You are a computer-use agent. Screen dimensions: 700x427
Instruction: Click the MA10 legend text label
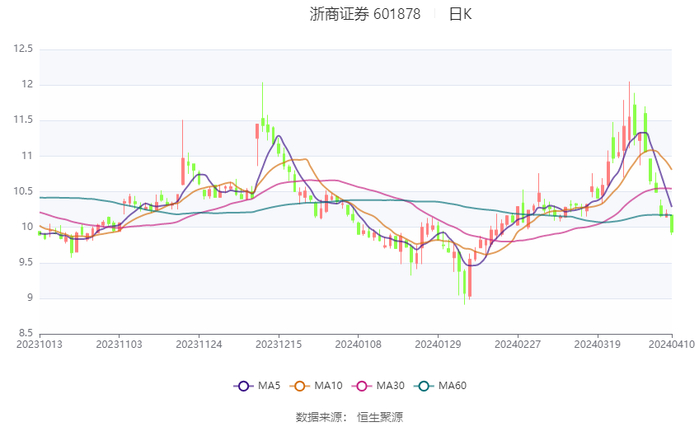pos(327,386)
